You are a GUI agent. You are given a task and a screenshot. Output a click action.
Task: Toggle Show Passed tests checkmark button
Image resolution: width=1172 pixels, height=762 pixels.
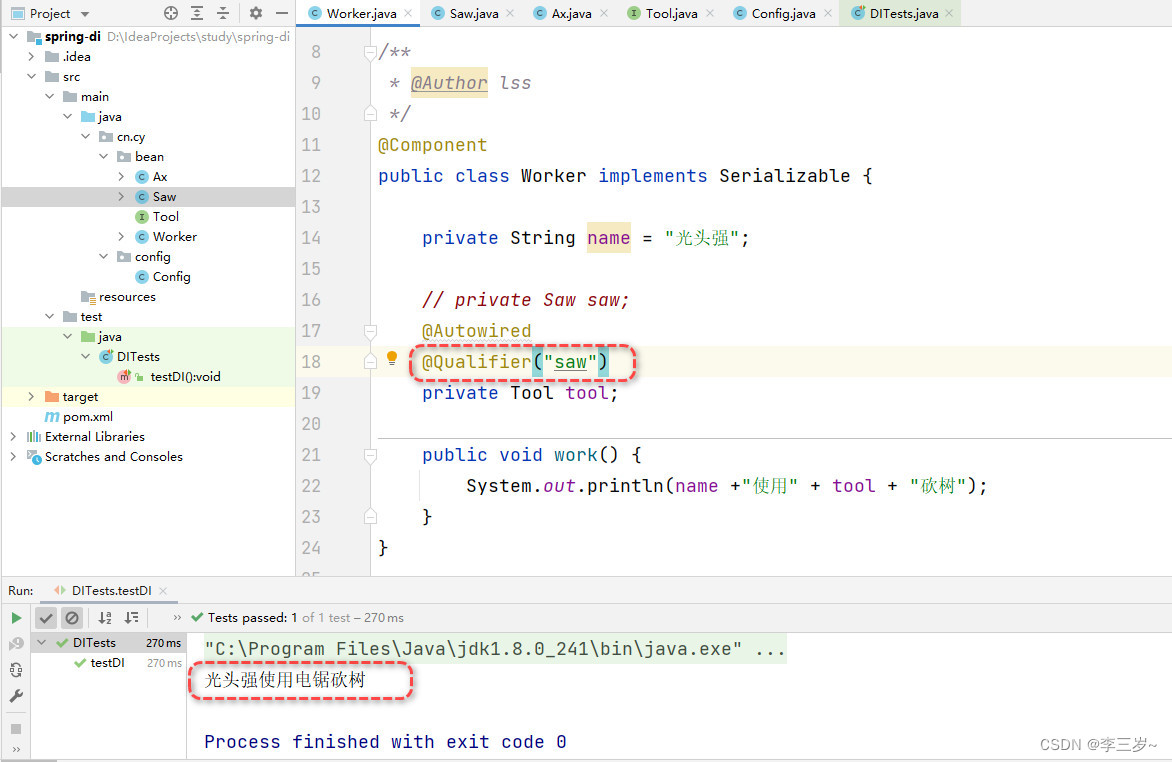(46, 618)
